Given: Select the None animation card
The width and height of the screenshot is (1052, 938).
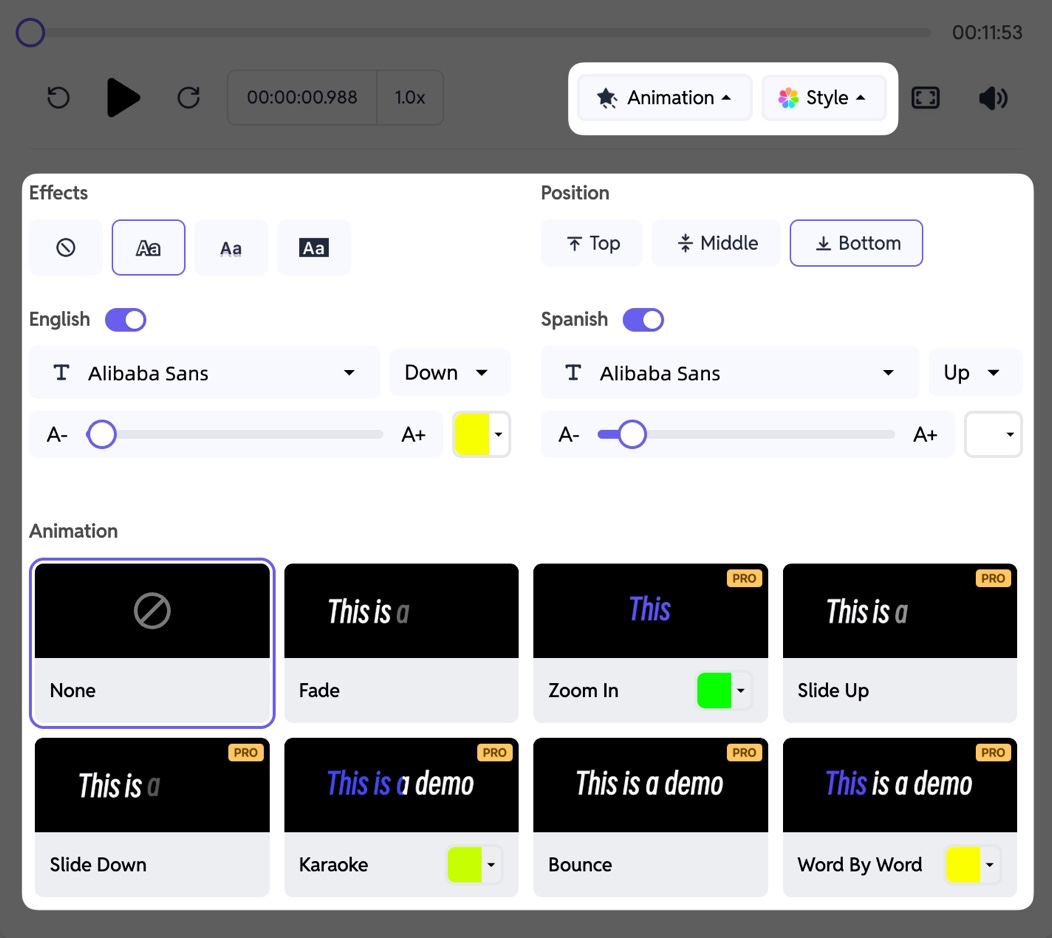Looking at the screenshot, I should (x=152, y=643).
